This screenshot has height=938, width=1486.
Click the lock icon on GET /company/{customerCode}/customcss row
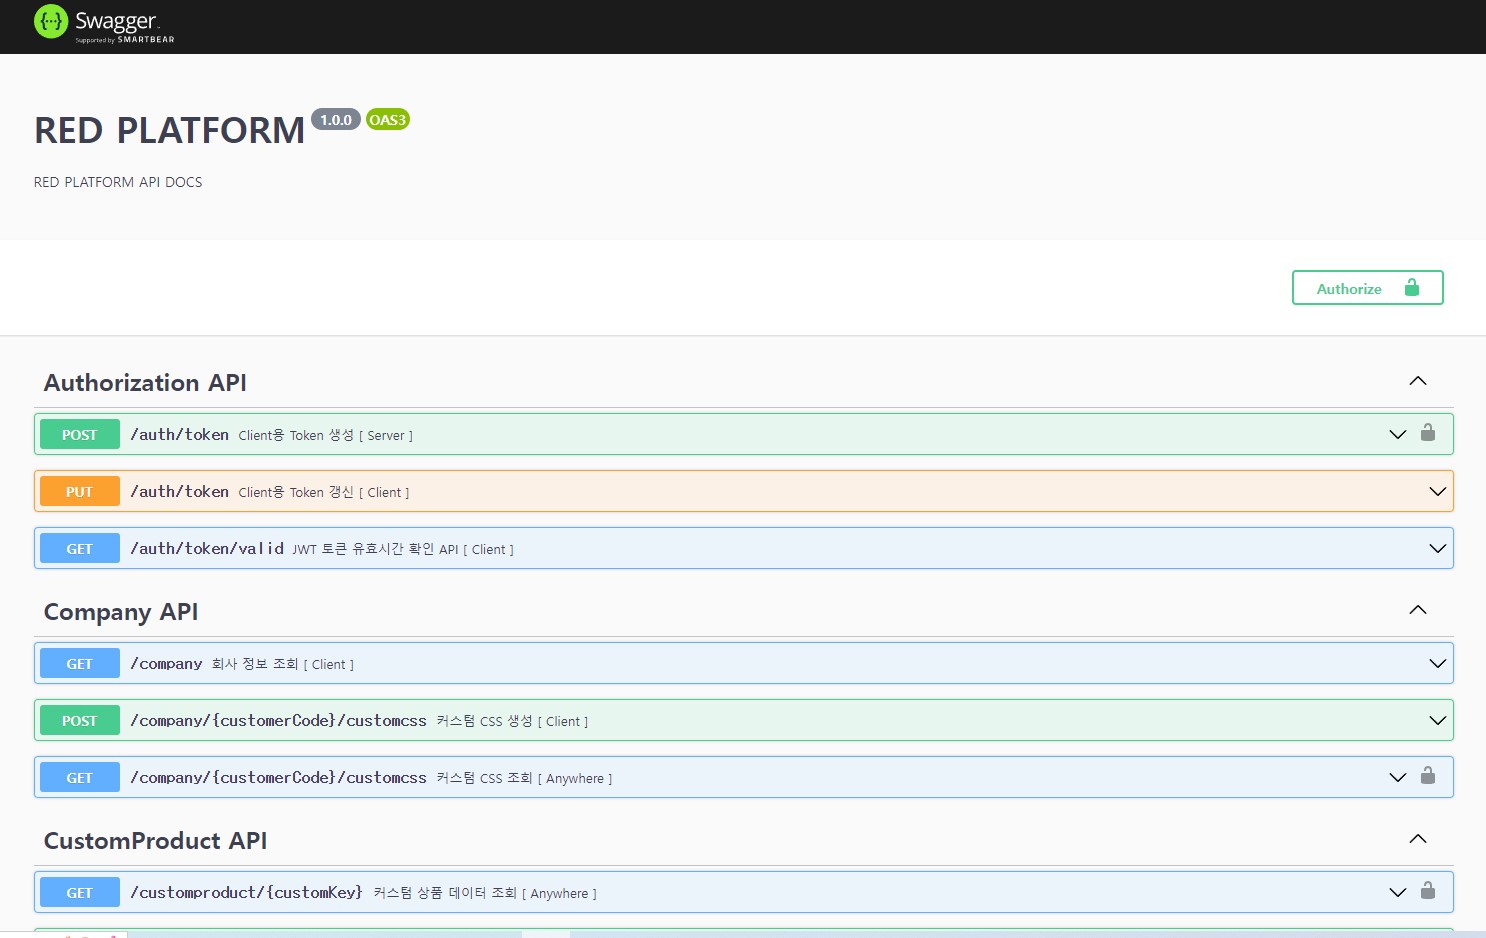1428,776
